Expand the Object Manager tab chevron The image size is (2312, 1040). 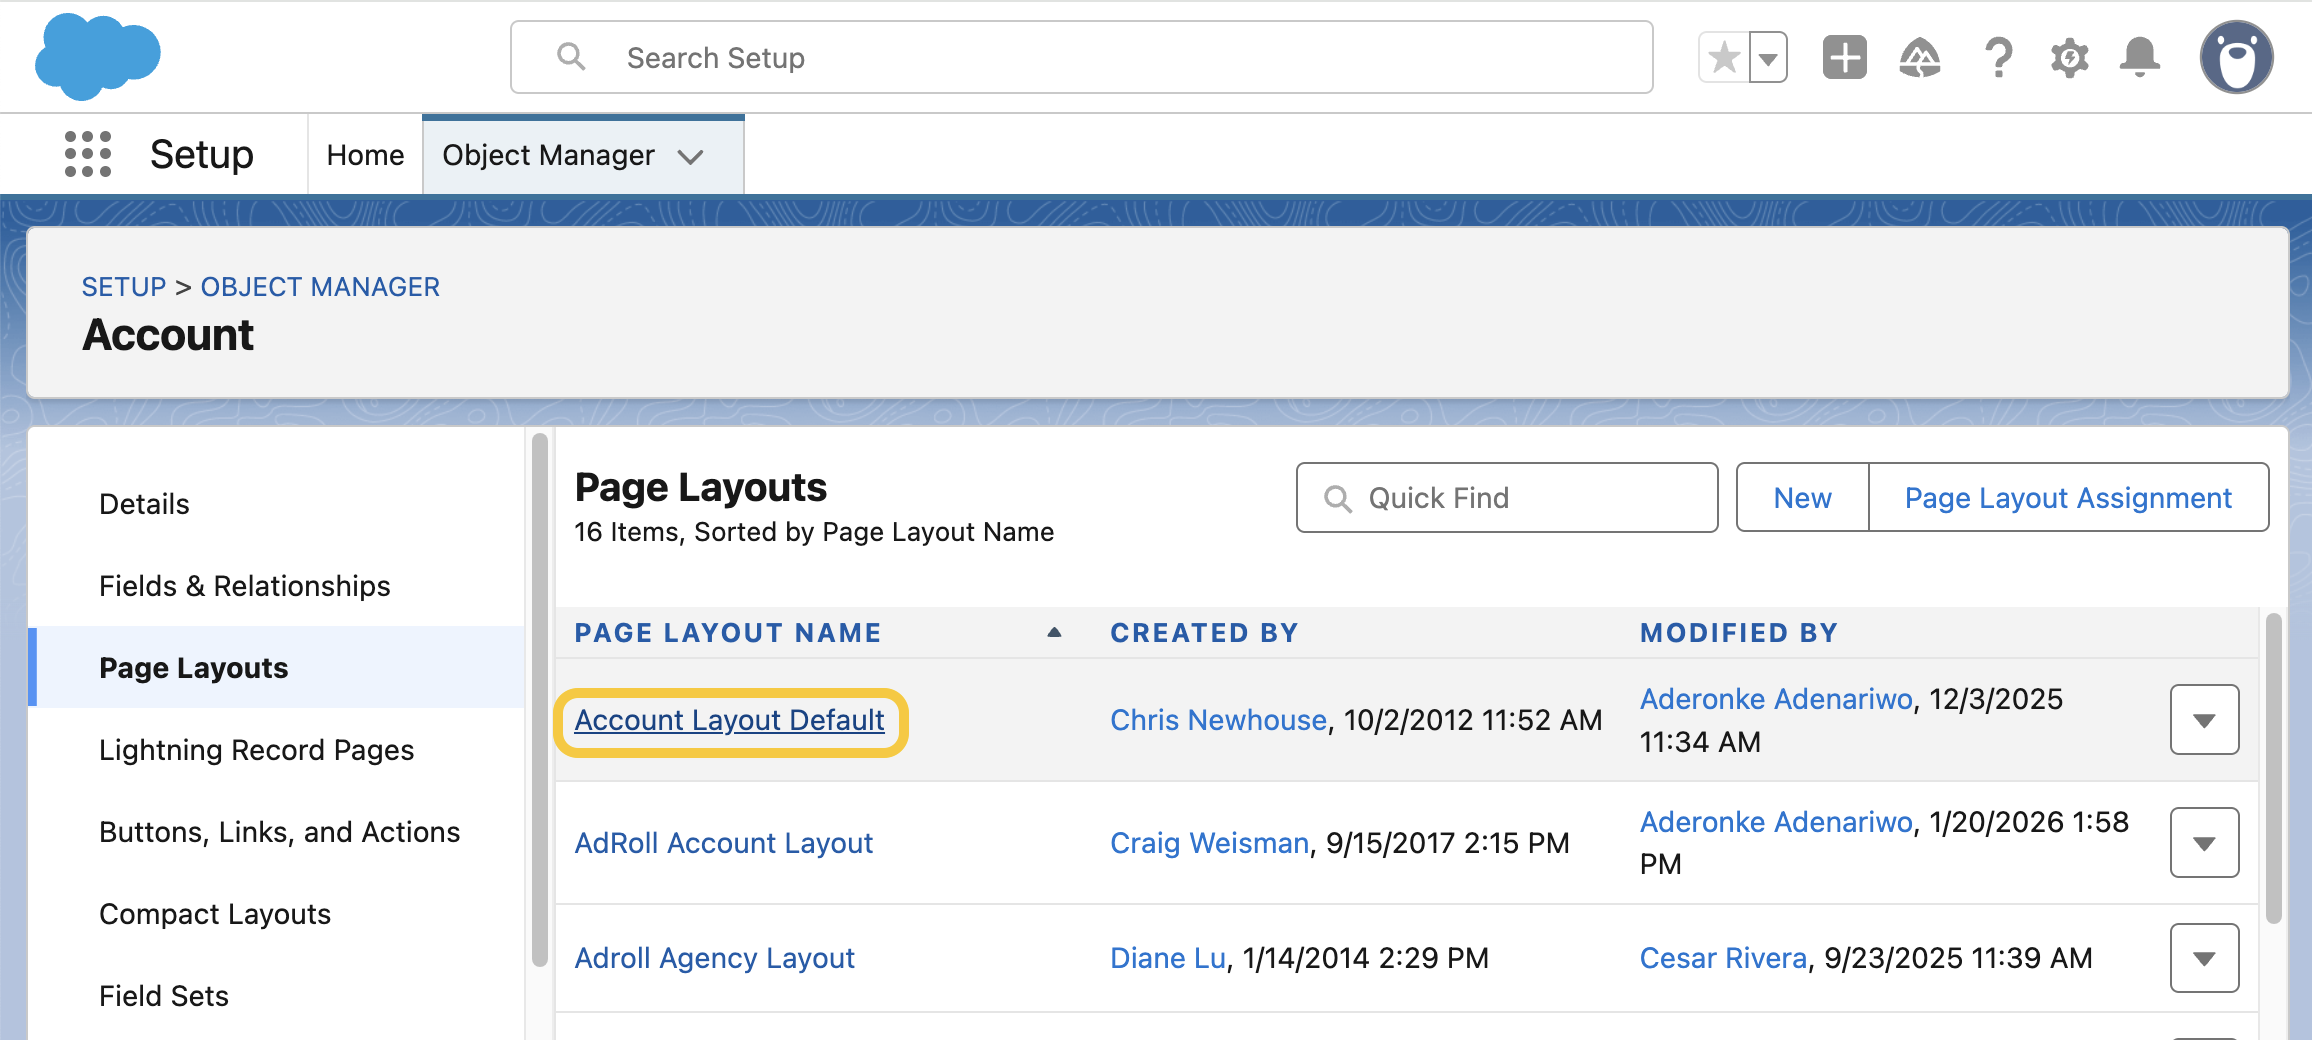point(690,156)
